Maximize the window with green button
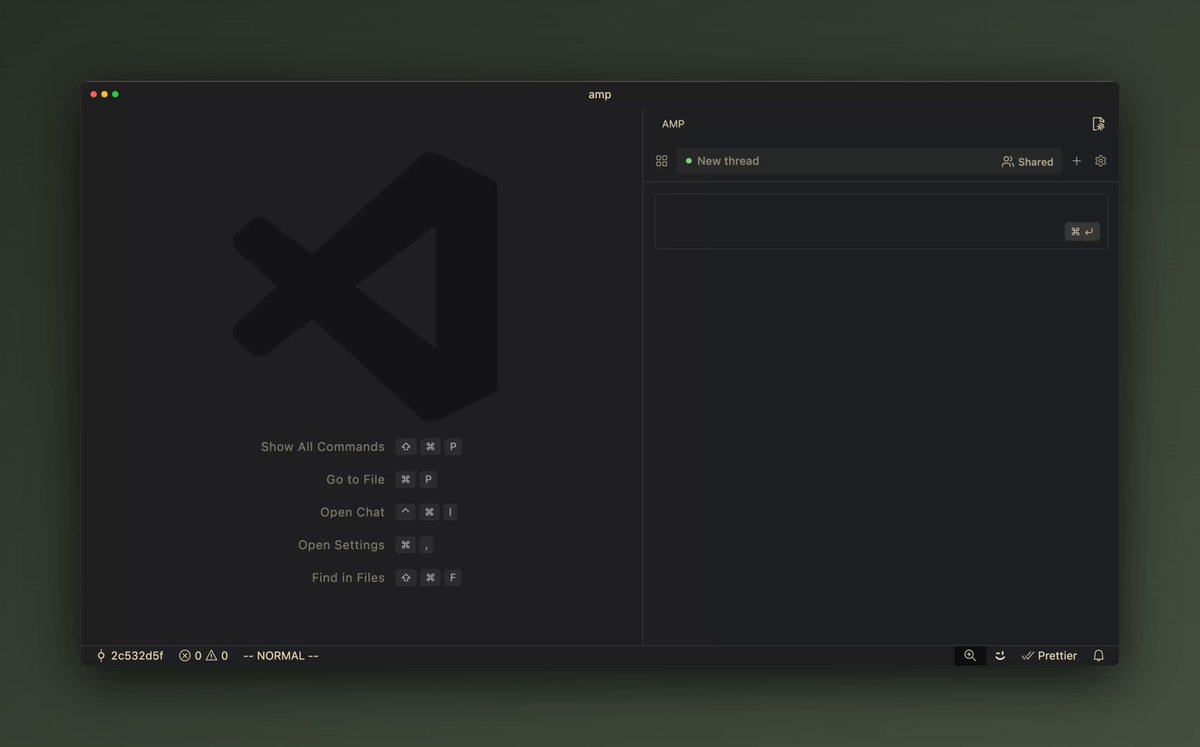 pos(115,94)
